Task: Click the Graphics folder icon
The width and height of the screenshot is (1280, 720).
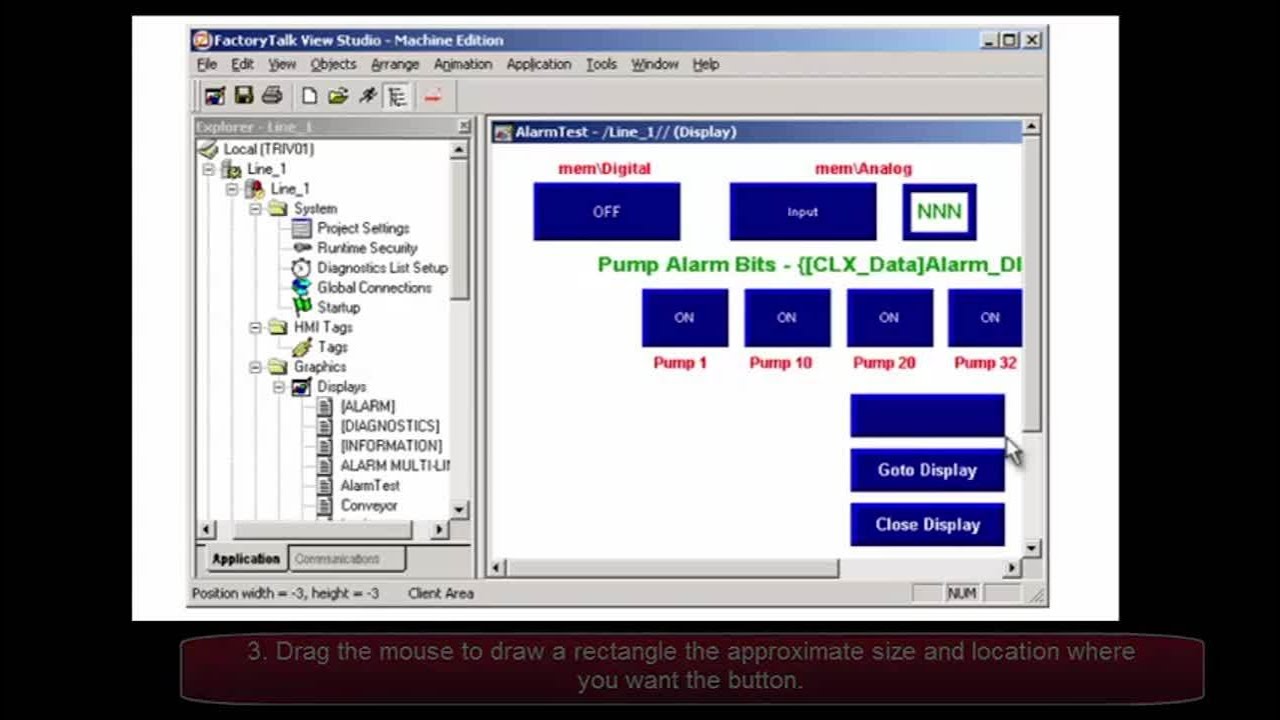Action: pyautogui.click(x=278, y=367)
